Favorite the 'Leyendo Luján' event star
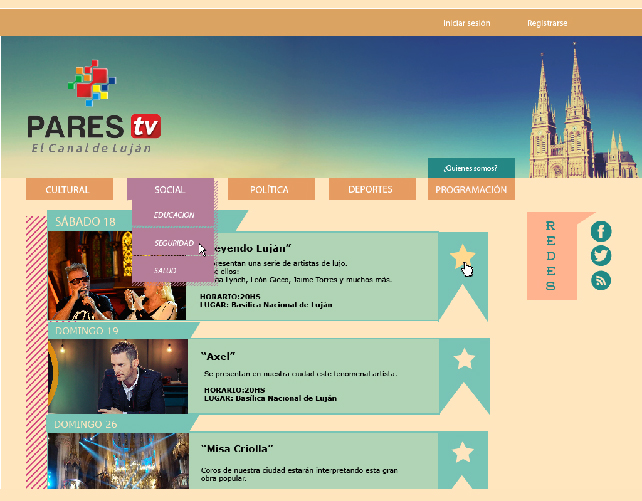This screenshot has height=501, width=642. [x=462, y=257]
